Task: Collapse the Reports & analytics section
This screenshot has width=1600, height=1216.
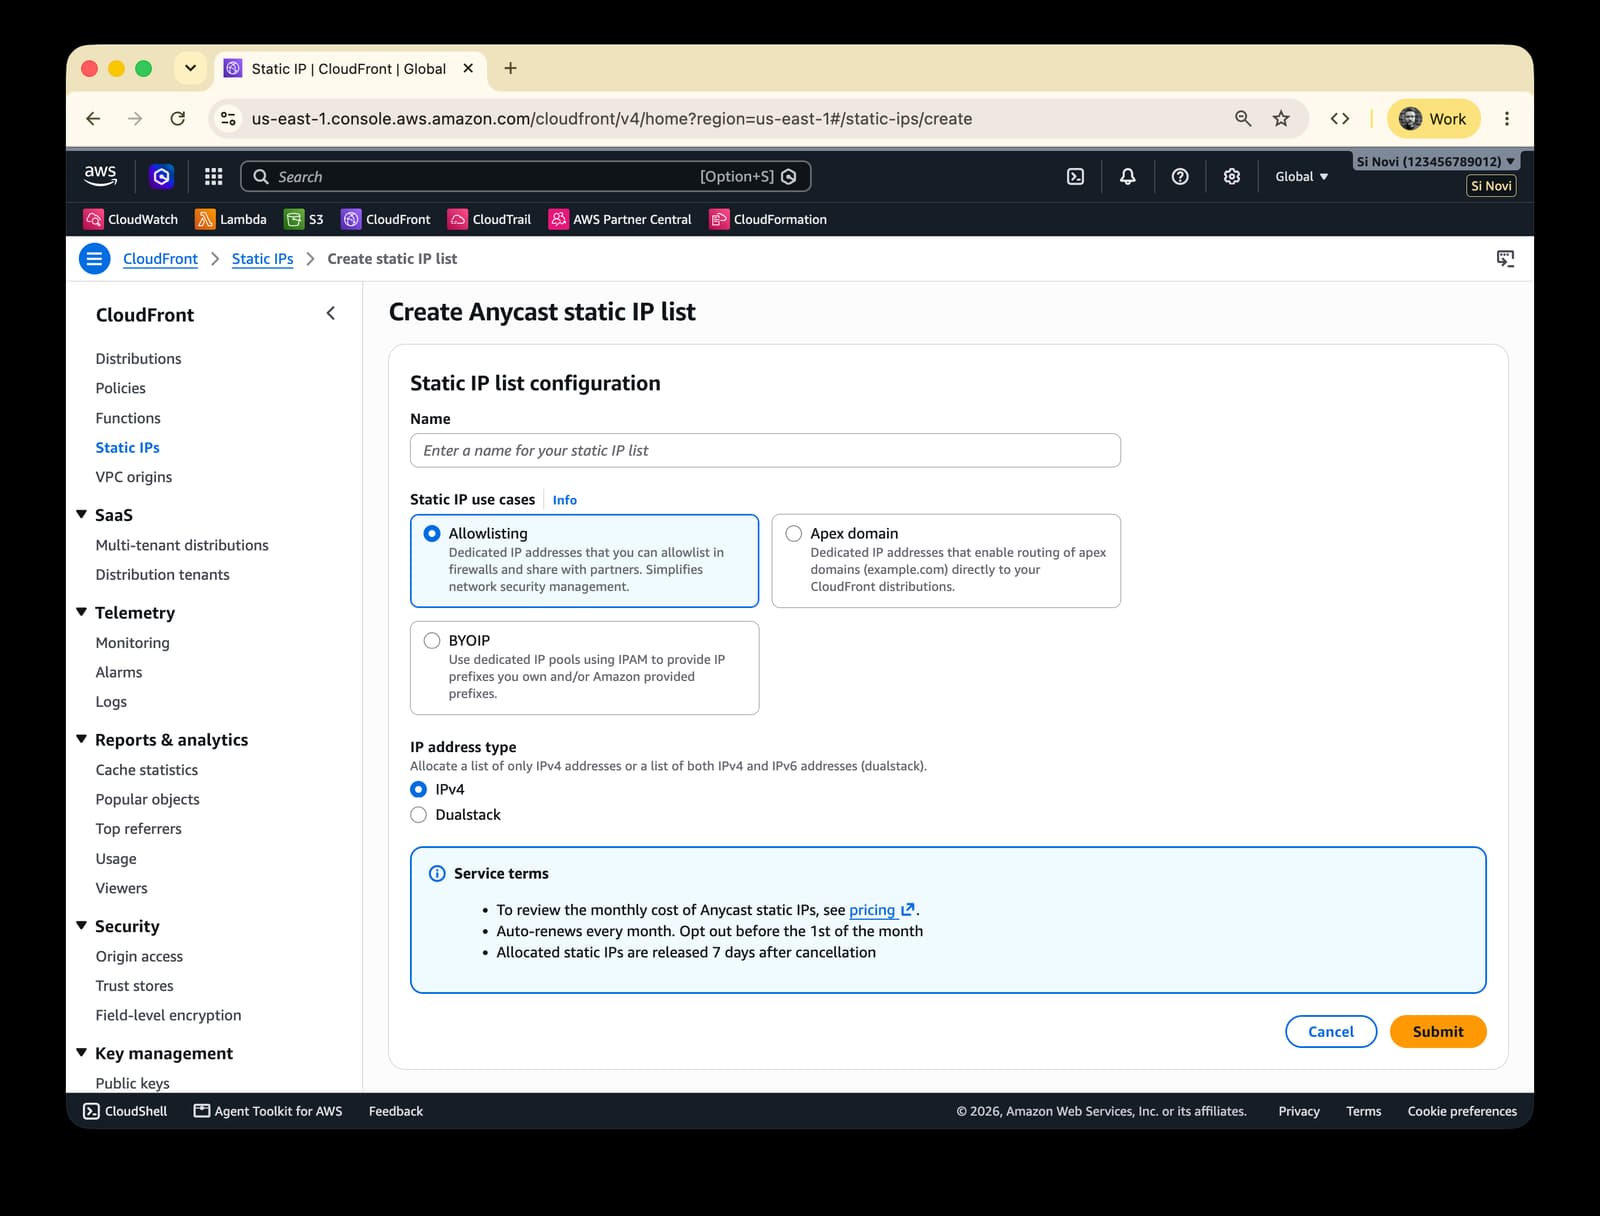Action: [x=82, y=740]
